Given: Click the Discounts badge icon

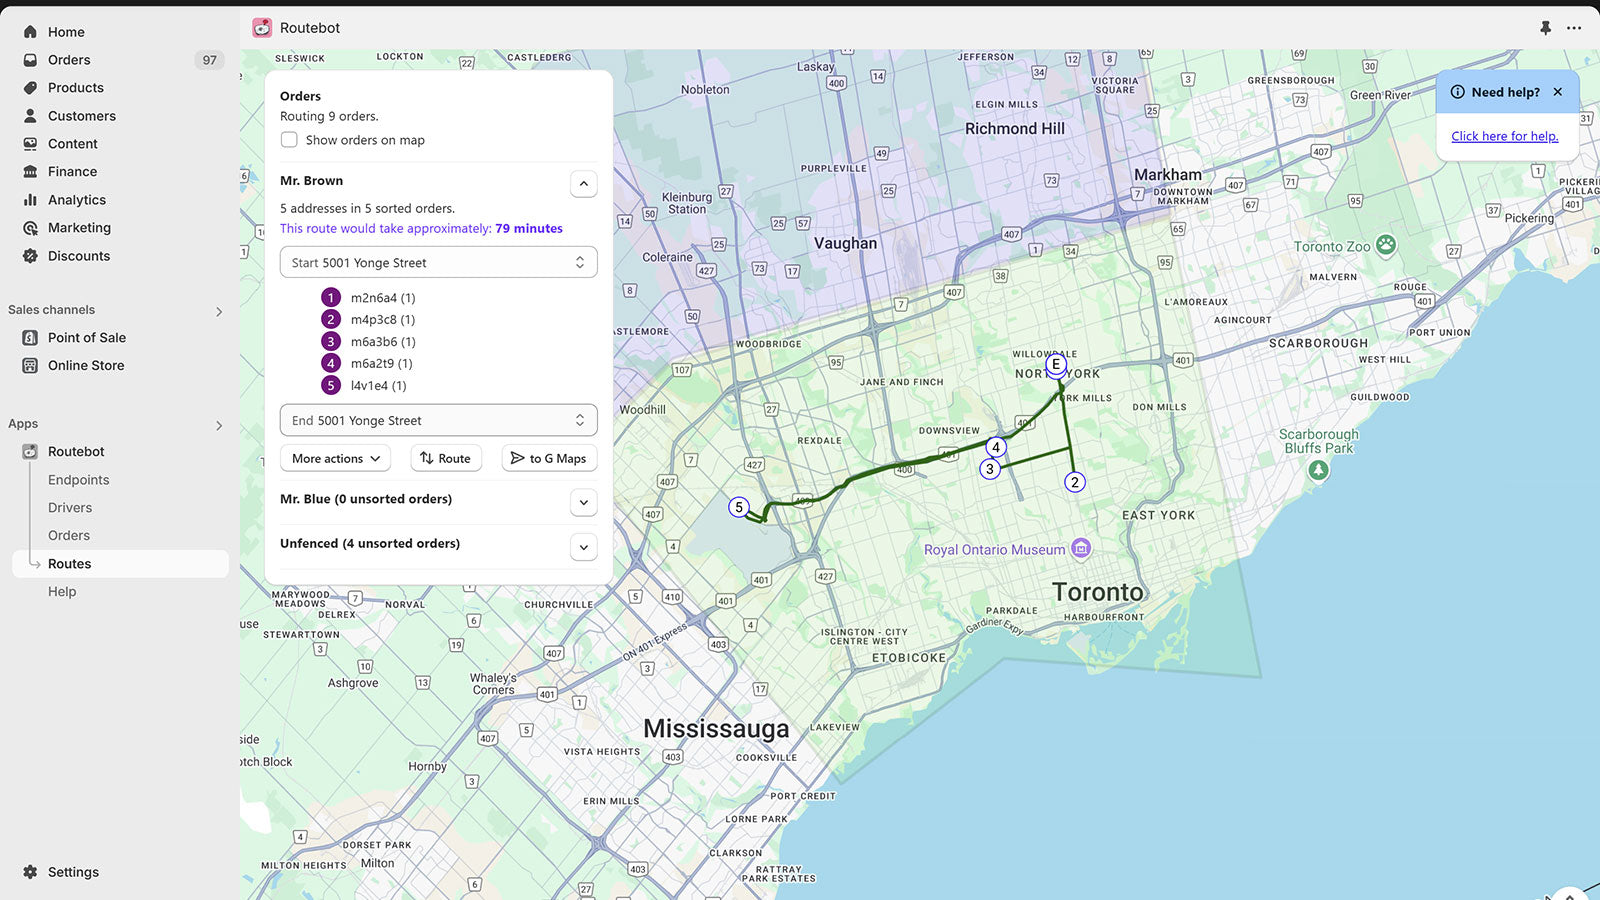Looking at the screenshot, I should (x=30, y=256).
